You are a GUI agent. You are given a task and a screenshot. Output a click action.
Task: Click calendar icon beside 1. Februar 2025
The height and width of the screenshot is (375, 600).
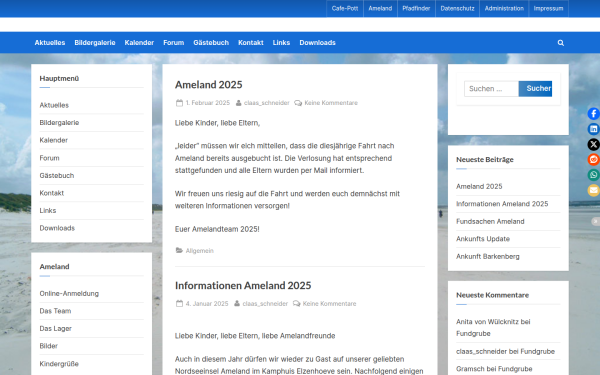click(x=179, y=103)
